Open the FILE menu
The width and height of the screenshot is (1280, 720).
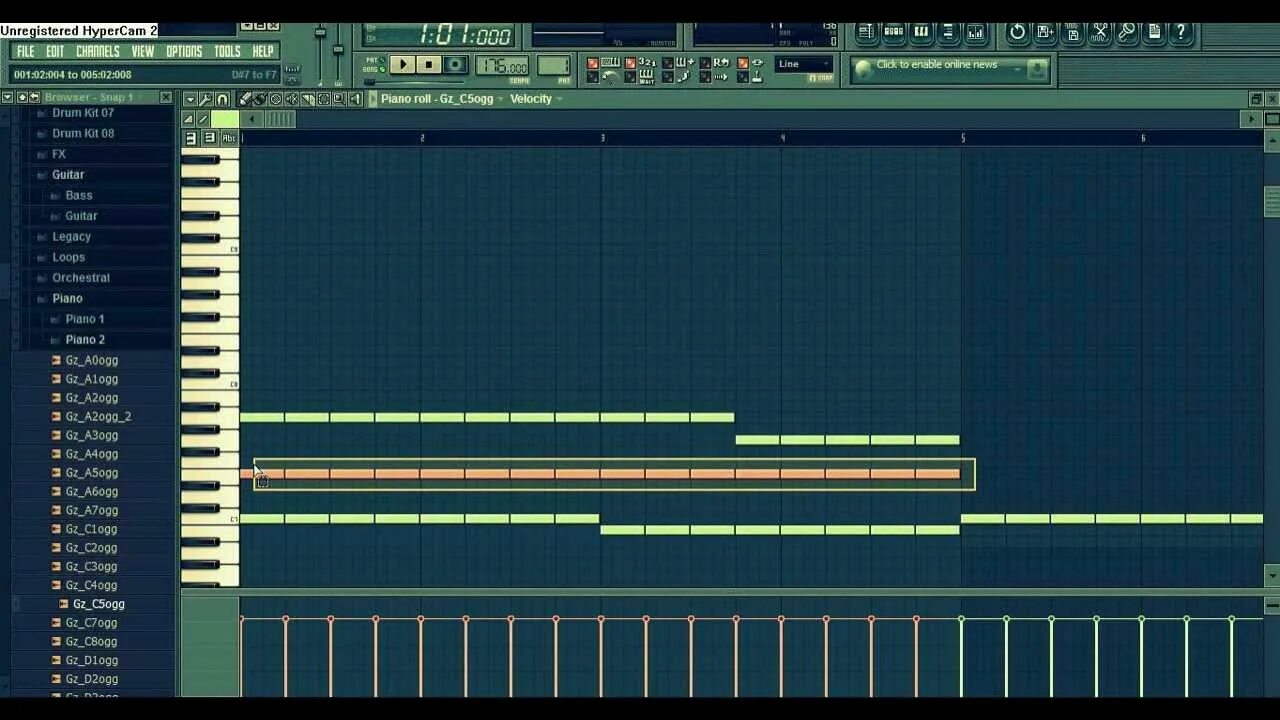click(25, 51)
